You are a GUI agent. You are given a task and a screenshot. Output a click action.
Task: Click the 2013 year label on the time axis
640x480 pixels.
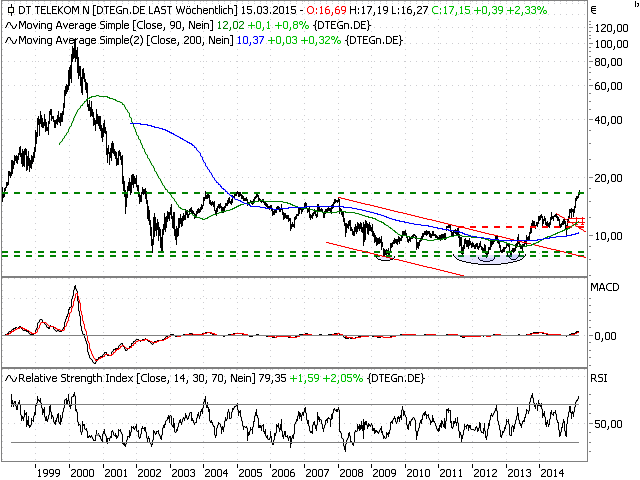coord(519,473)
